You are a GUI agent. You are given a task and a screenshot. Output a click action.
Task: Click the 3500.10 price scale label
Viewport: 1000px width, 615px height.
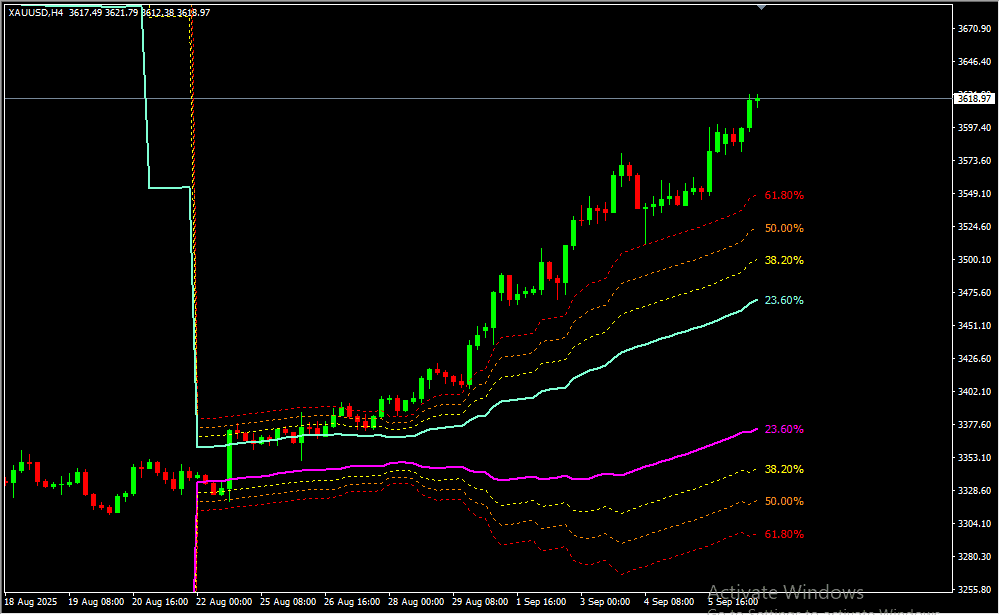973,260
